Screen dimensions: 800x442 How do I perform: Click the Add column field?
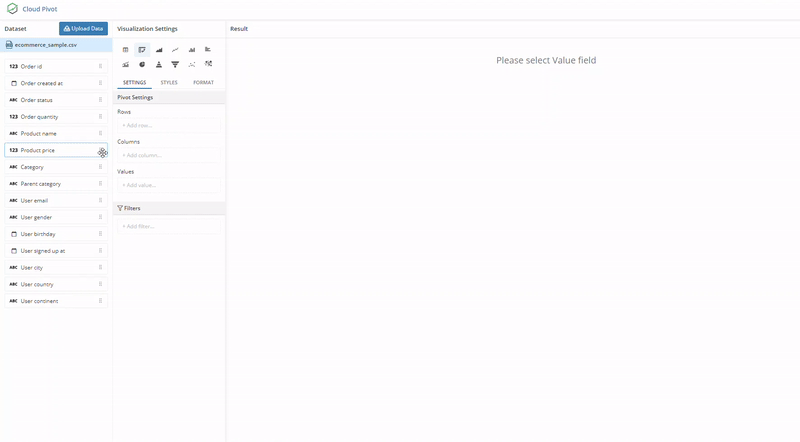point(168,155)
